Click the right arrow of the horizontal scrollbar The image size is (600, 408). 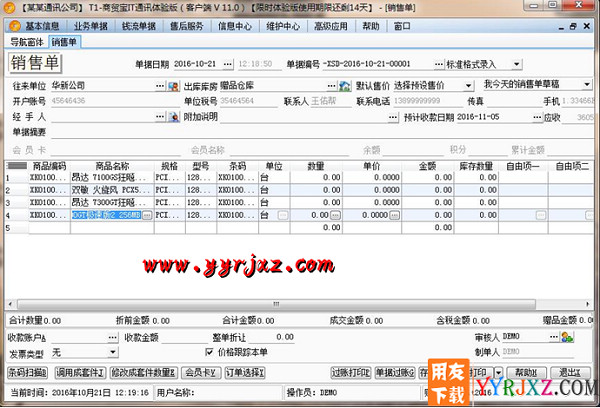588,304
